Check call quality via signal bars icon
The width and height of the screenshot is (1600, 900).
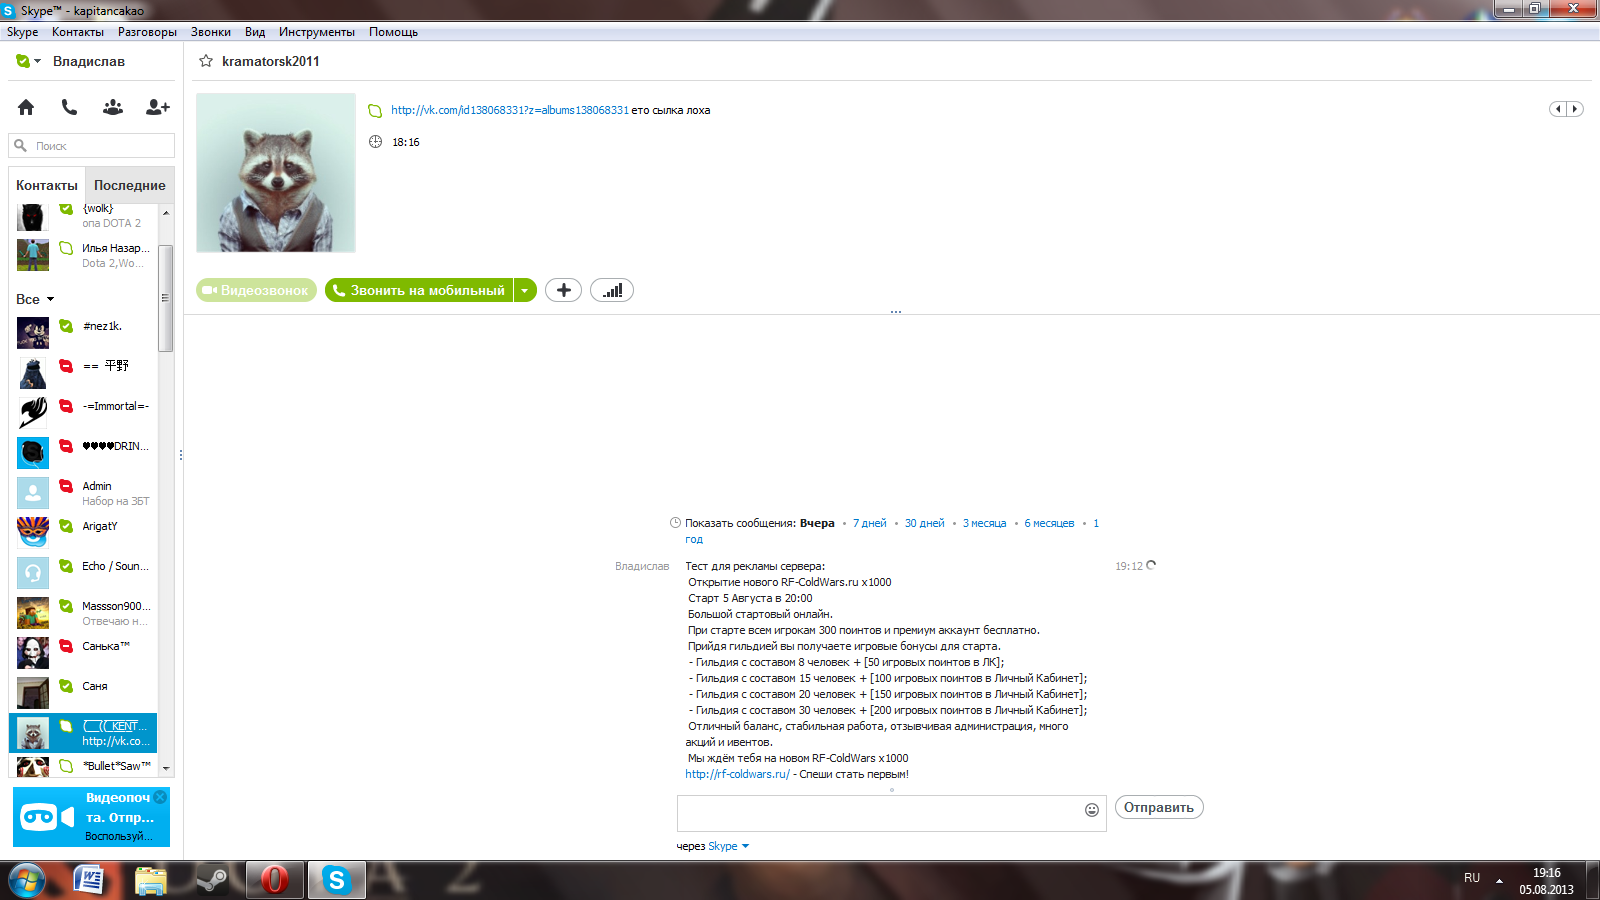click(612, 290)
